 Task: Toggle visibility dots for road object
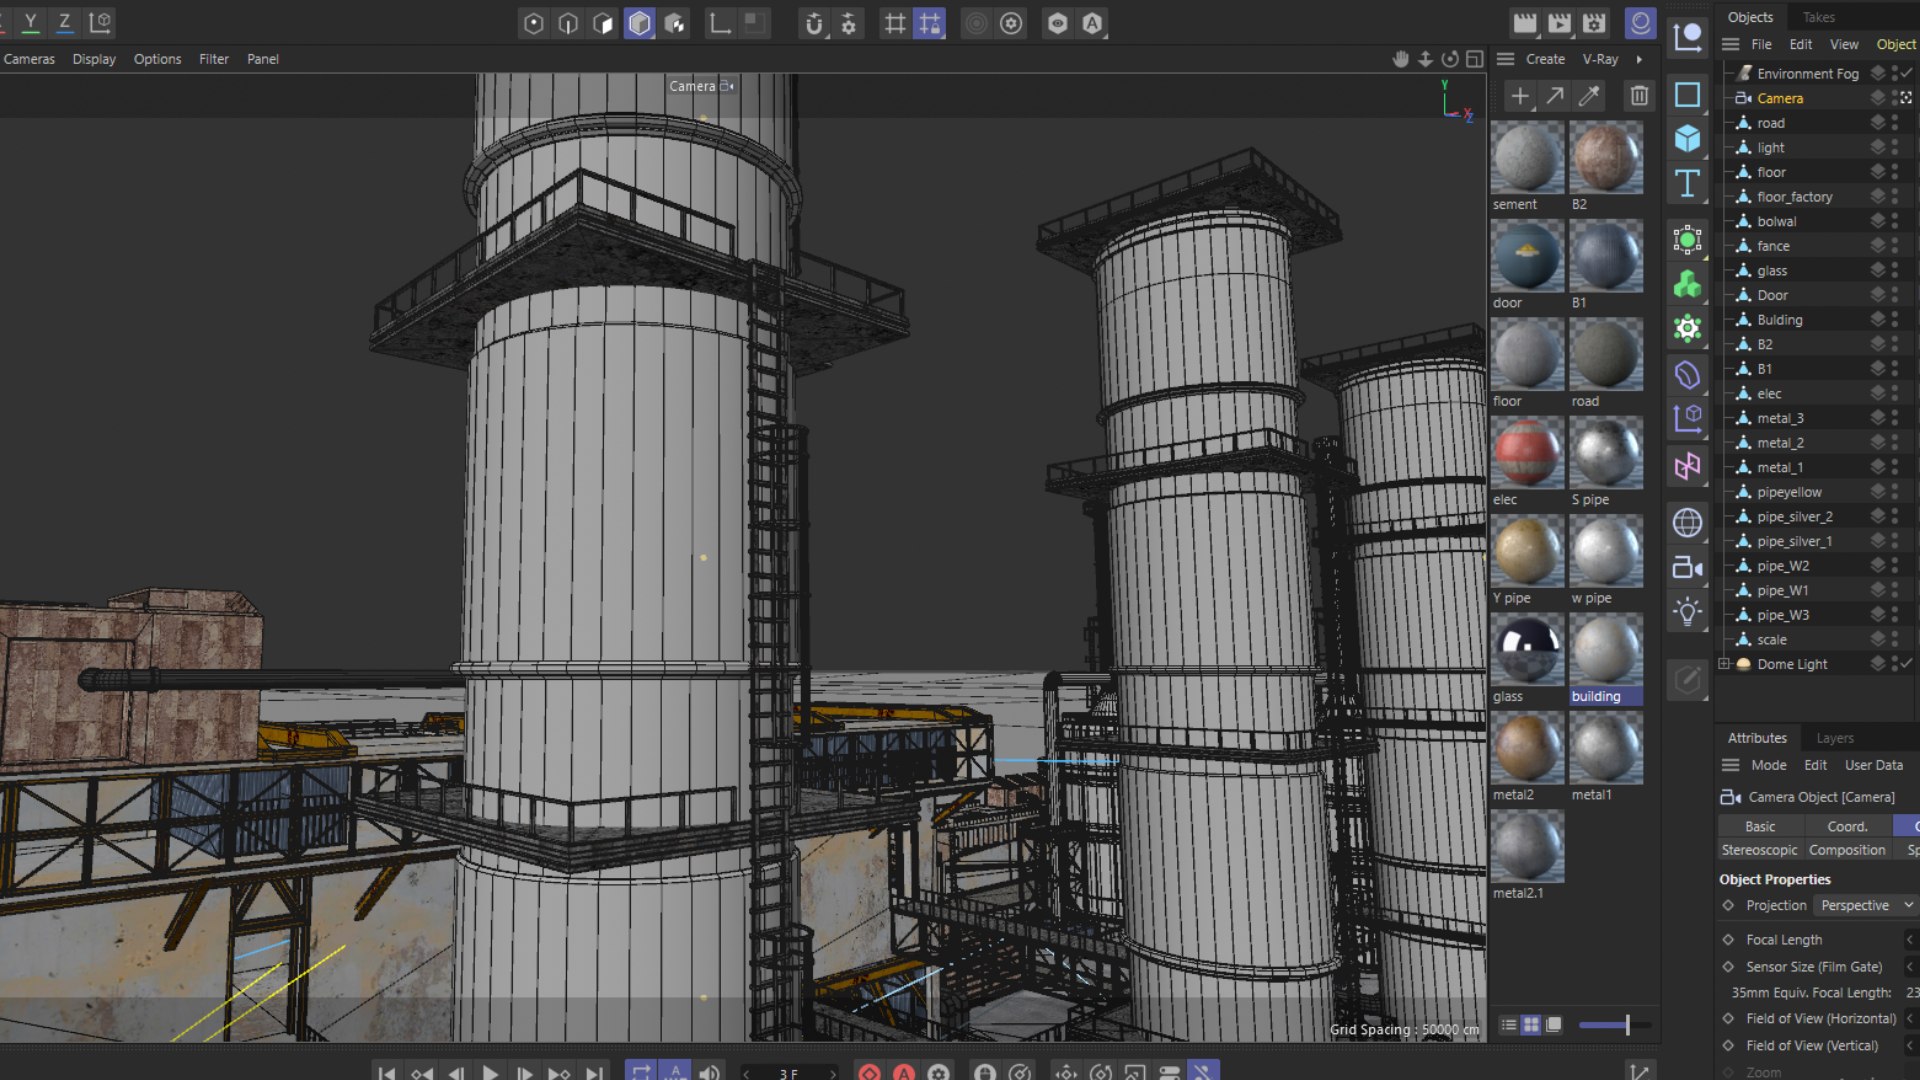(1896, 123)
